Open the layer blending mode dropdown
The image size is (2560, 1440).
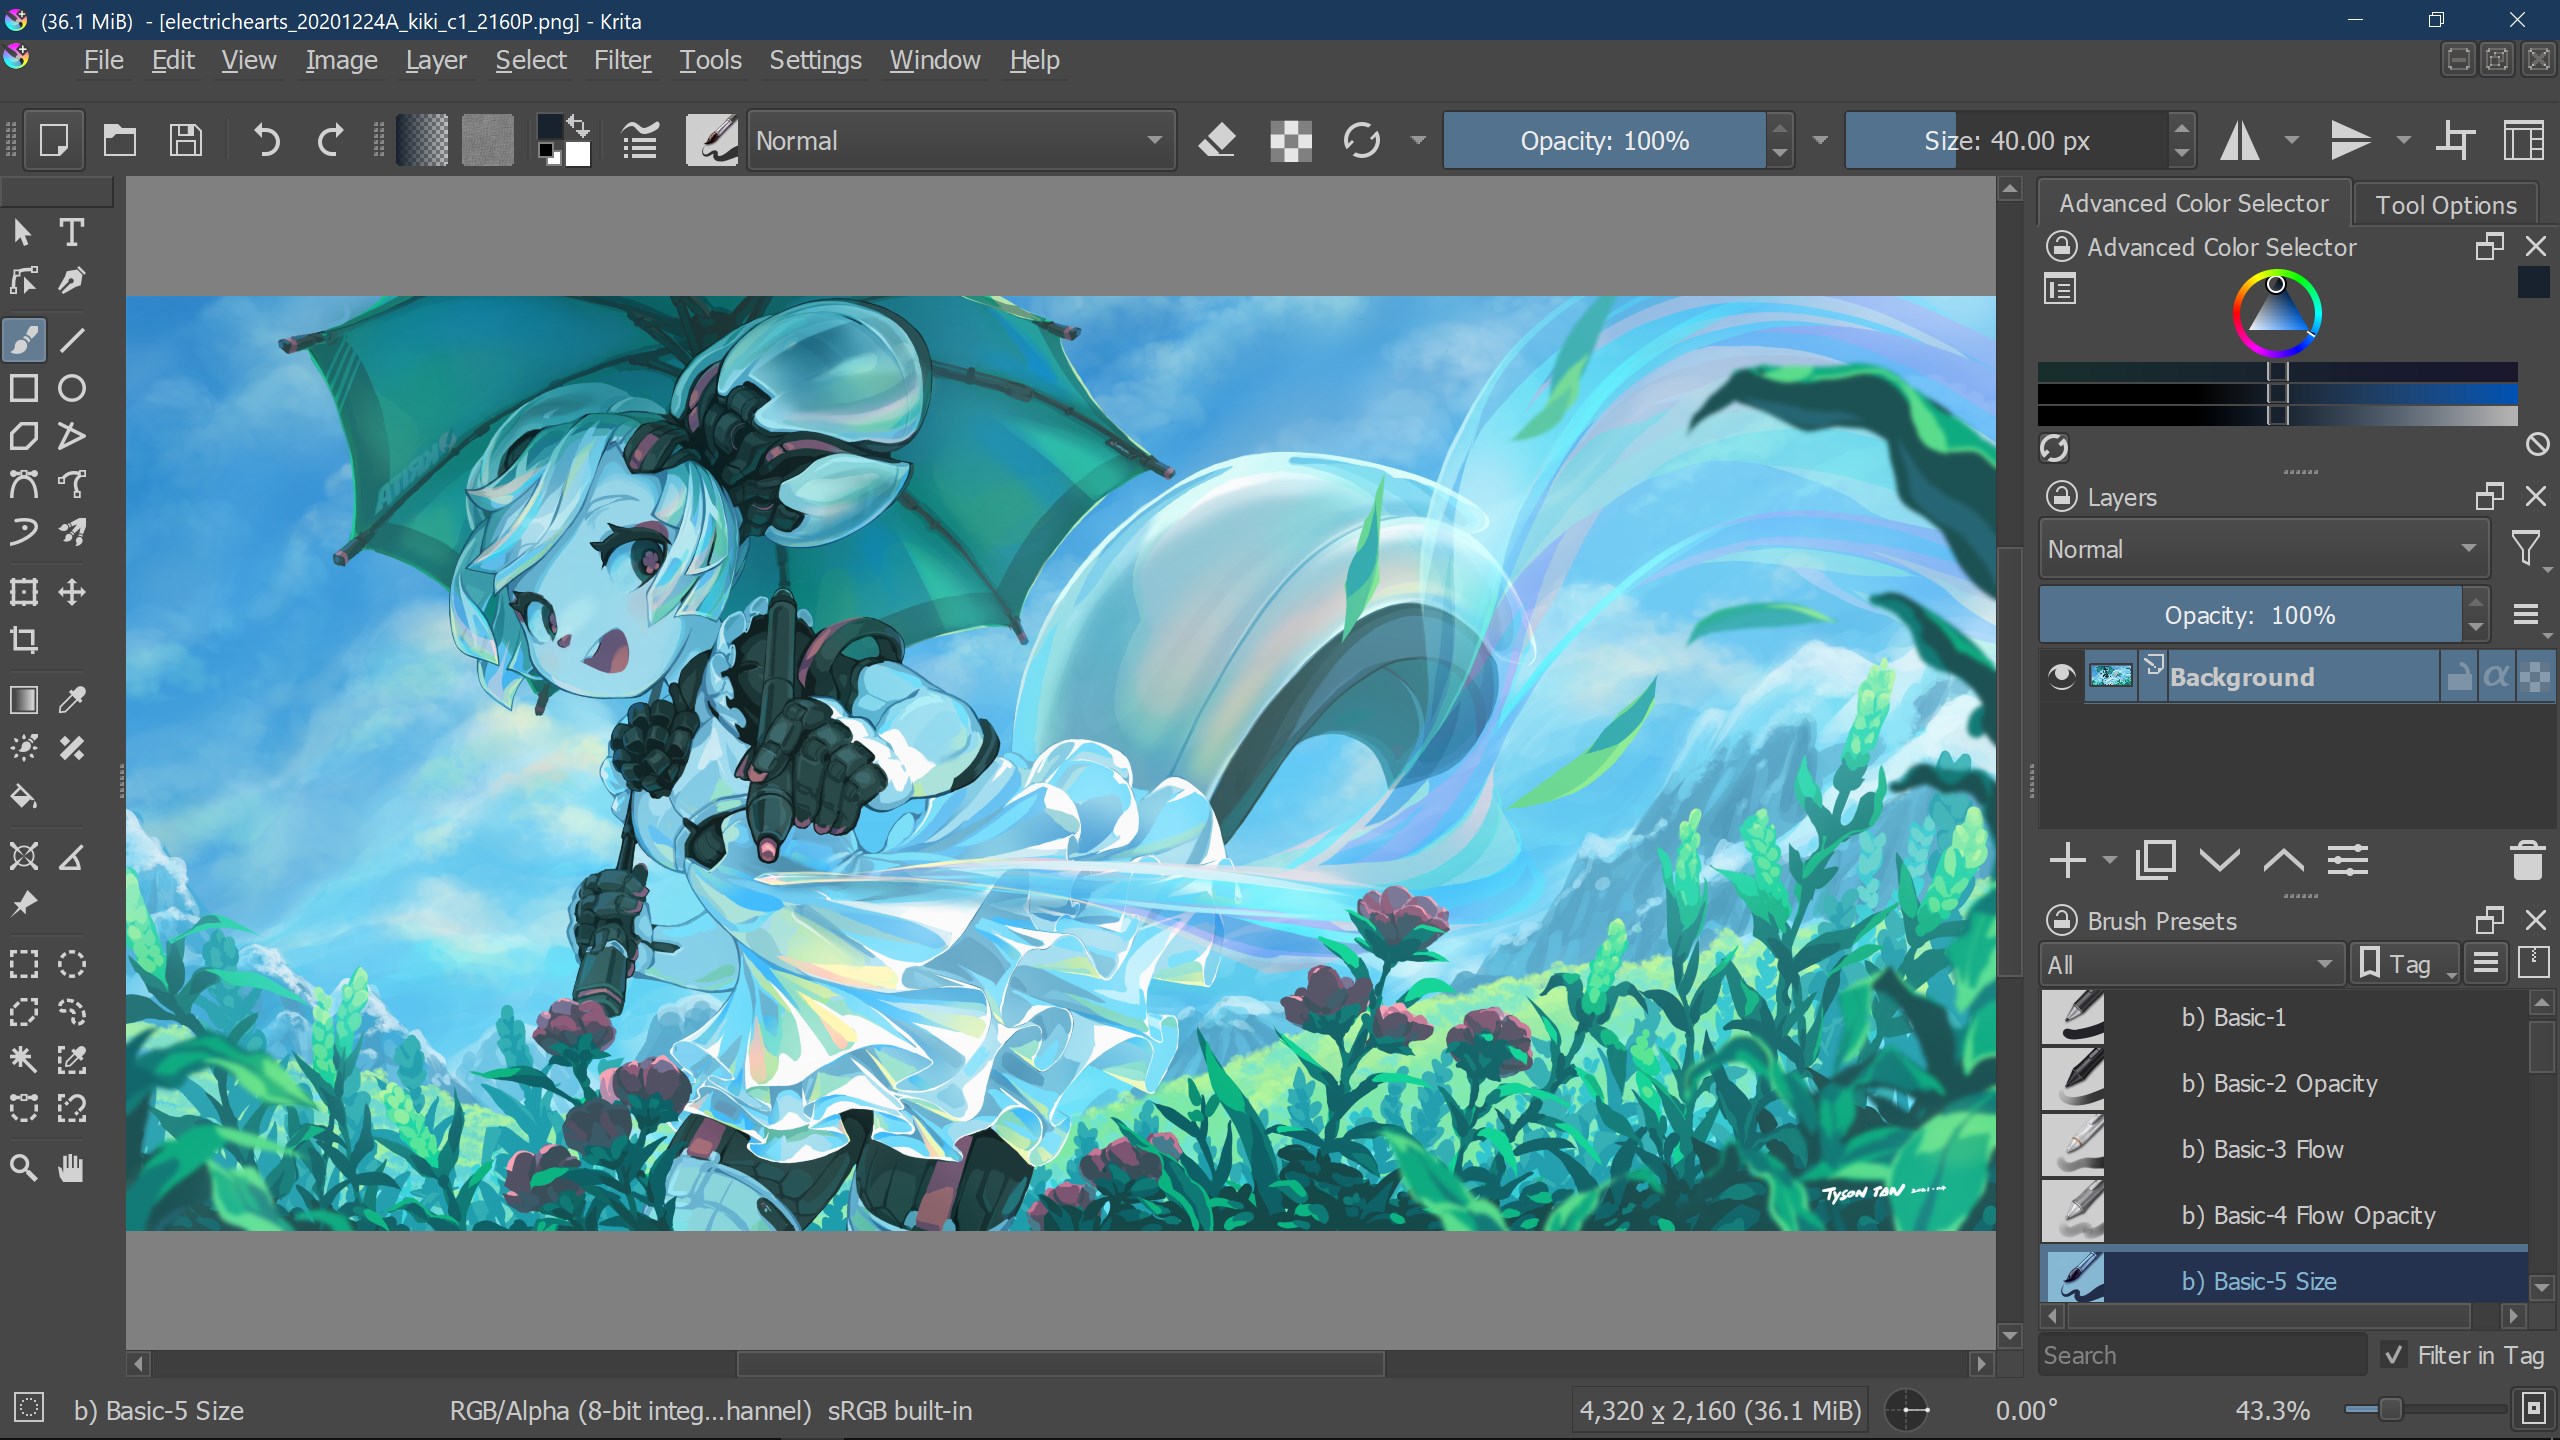pos(2262,548)
